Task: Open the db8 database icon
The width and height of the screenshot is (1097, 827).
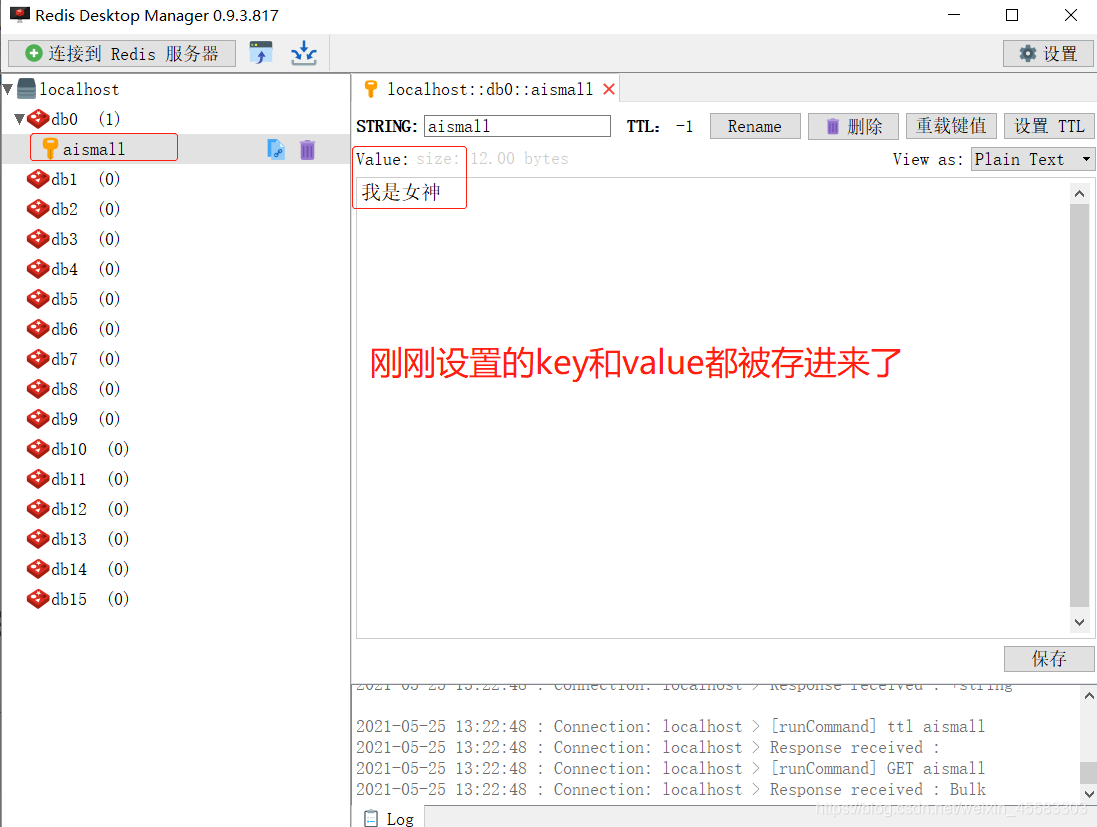Action: tap(38, 389)
